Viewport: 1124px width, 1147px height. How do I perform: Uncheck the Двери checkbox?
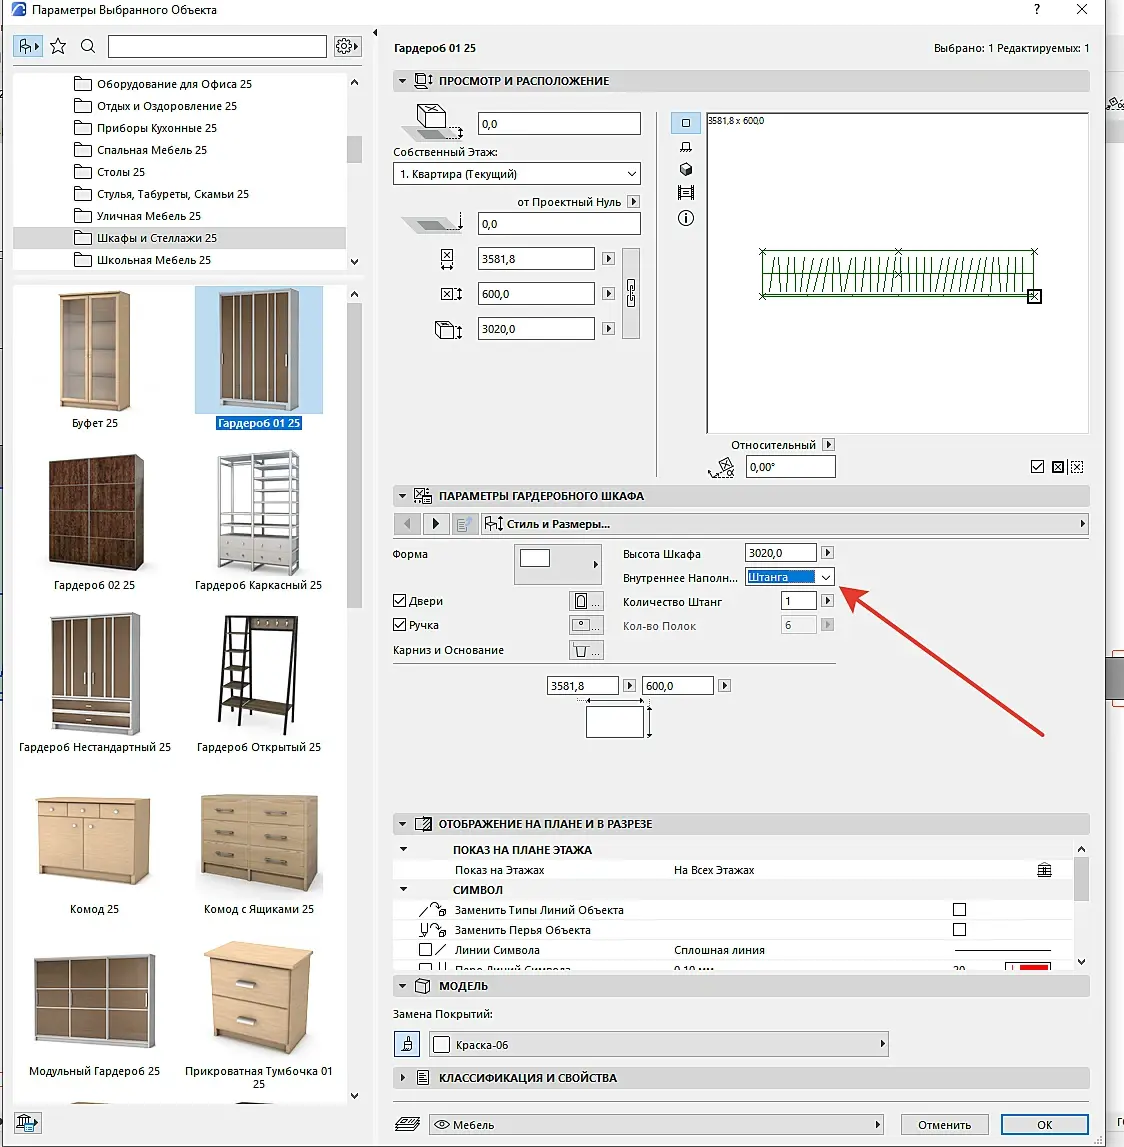[x=400, y=601]
